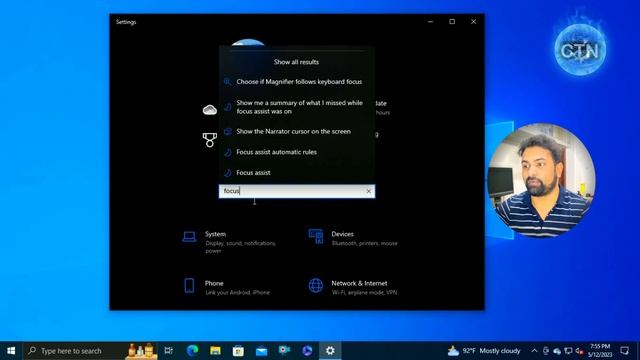
Task: Open File Explorer from taskbar
Action: point(216,351)
